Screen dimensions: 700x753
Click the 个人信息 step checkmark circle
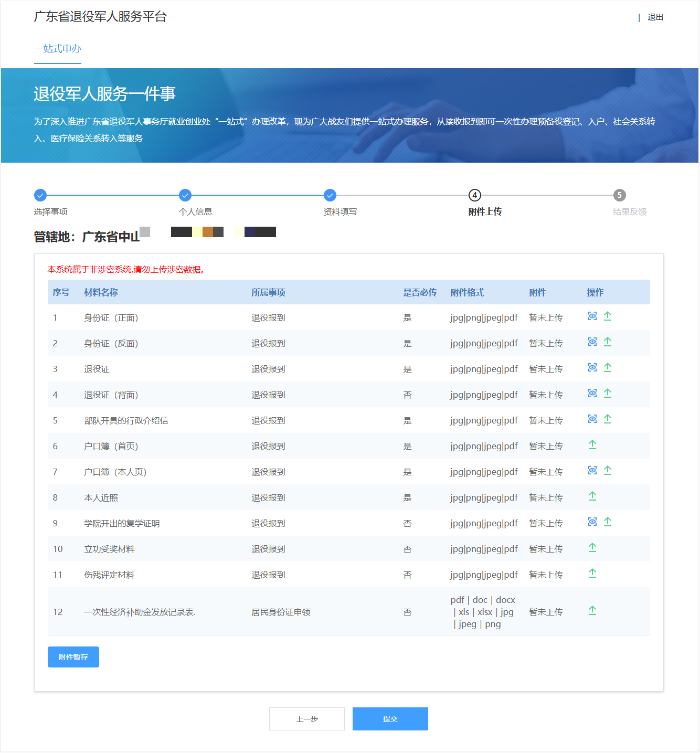pos(185,195)
